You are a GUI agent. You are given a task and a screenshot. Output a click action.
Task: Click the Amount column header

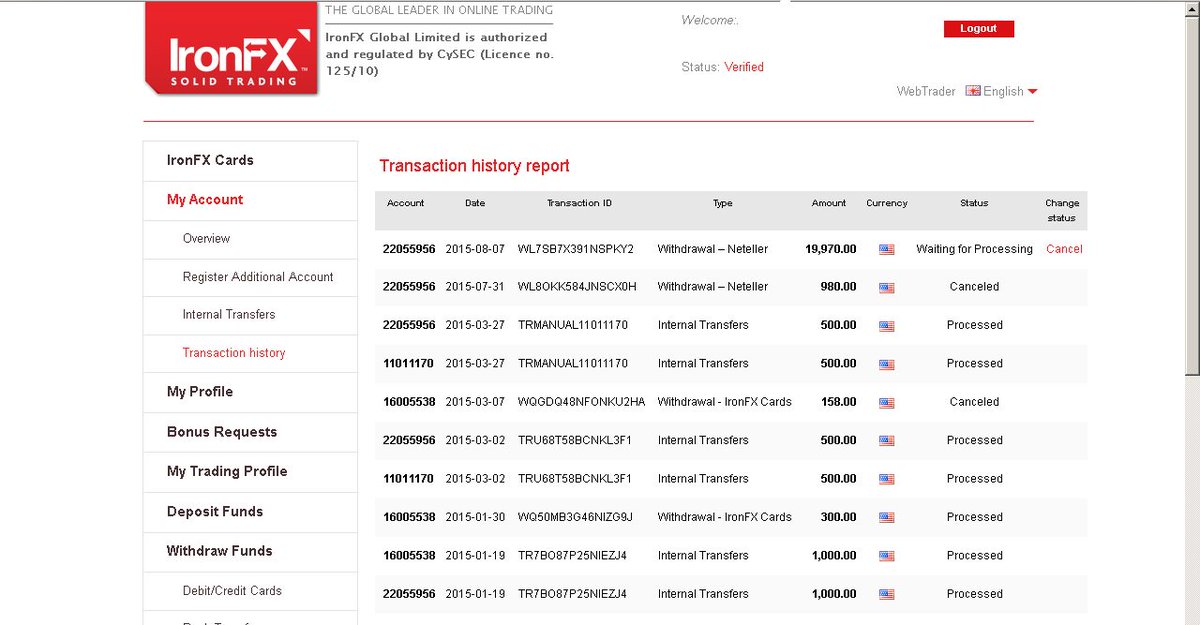829,203
